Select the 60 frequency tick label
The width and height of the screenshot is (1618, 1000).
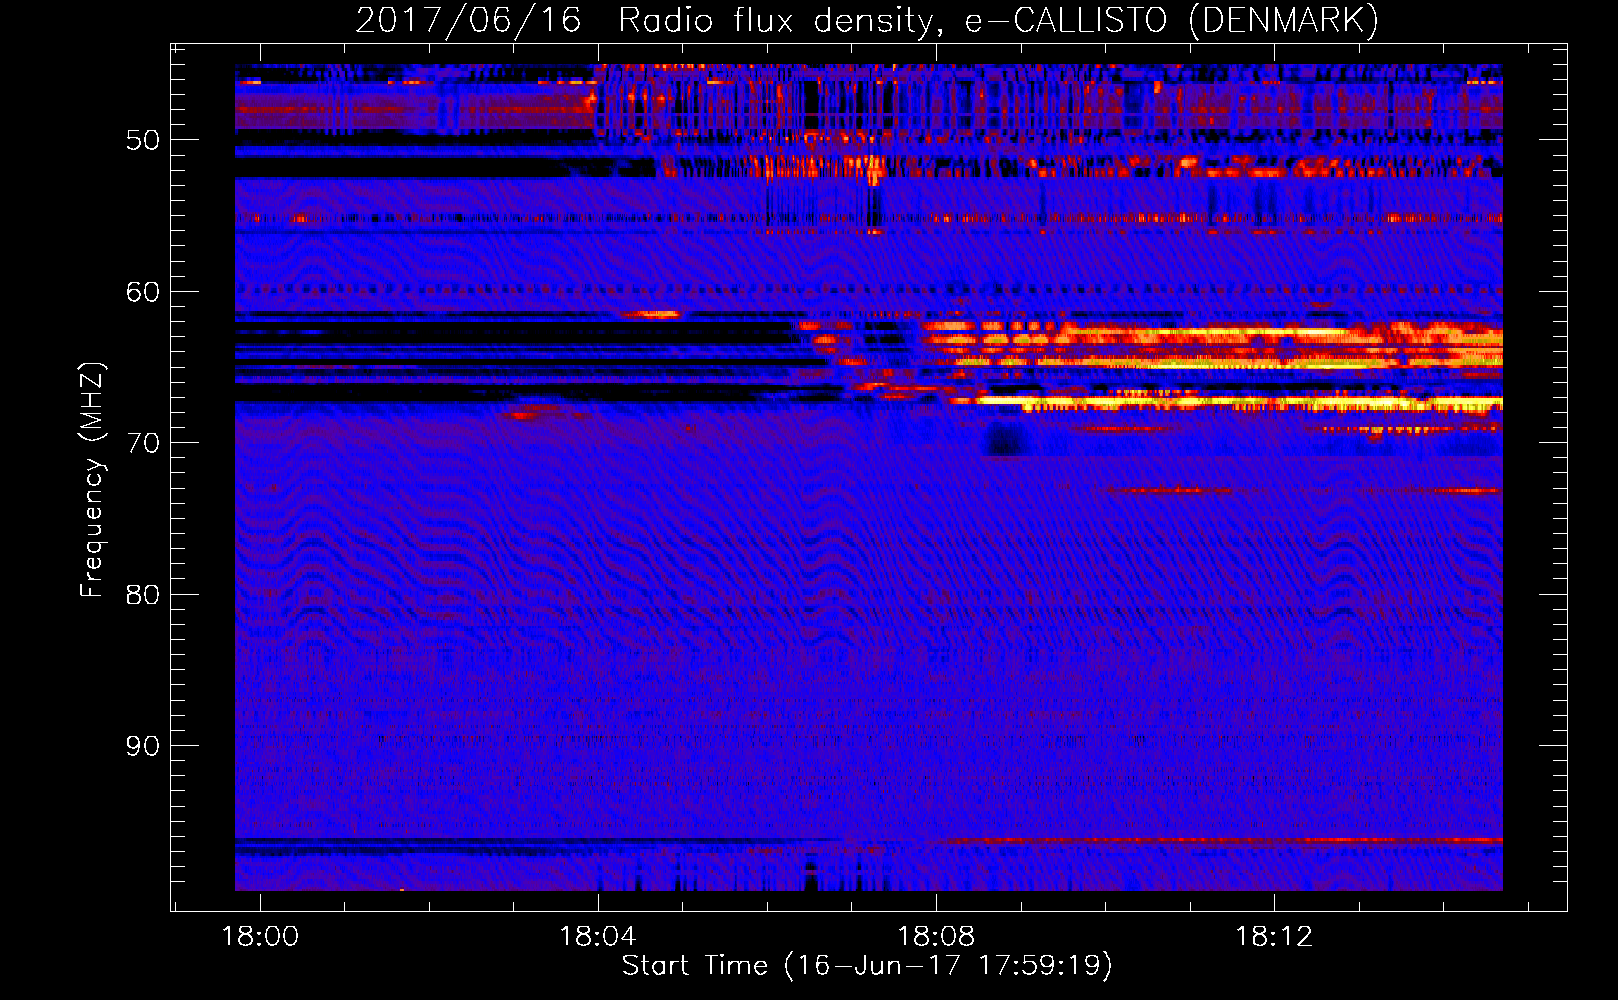click(x=143, y=292)
